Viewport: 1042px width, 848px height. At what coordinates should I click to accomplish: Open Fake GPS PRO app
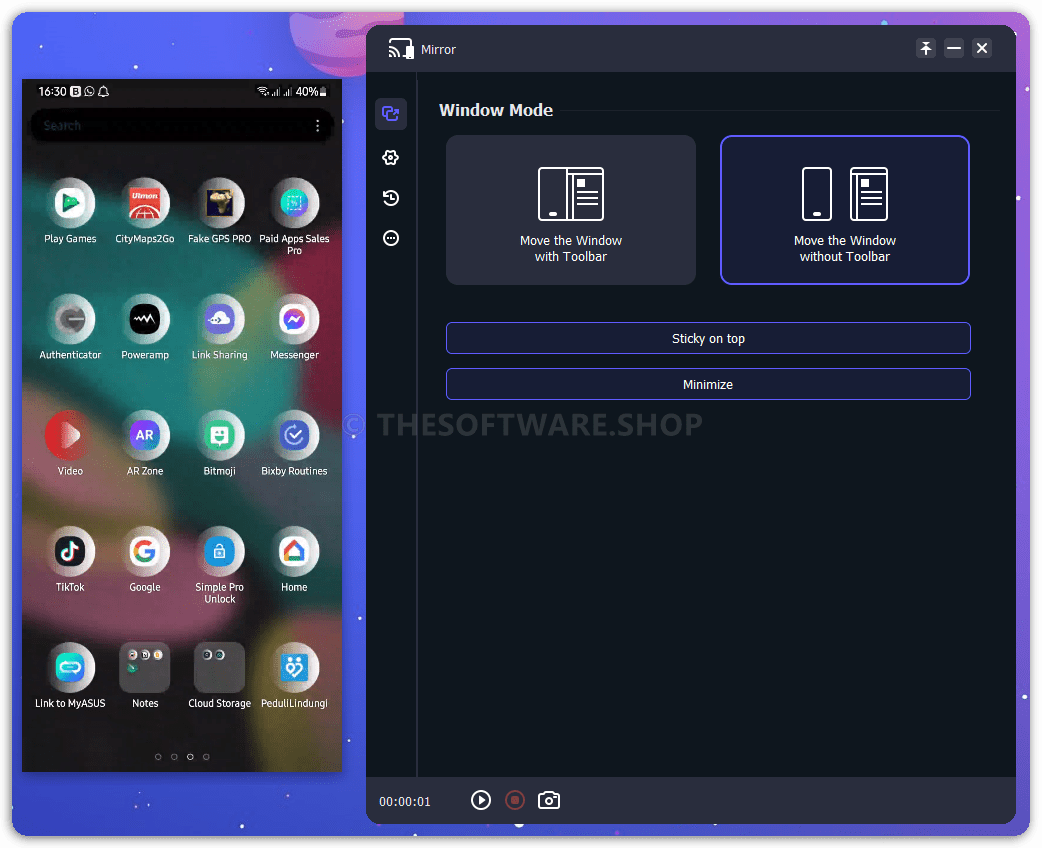(219, 203)
